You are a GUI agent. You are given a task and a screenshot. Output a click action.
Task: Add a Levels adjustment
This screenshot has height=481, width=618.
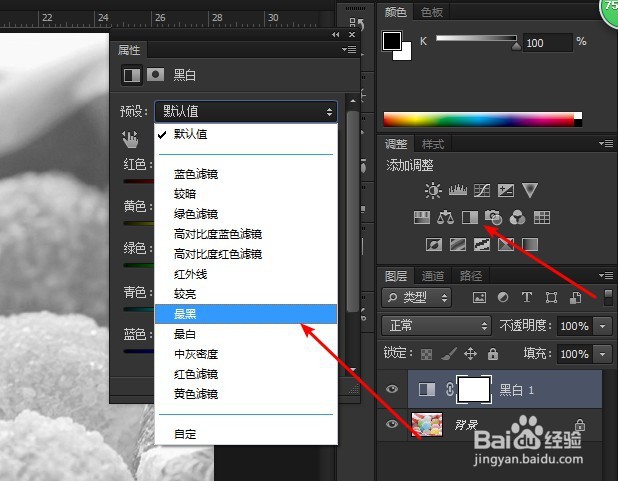pos(458,190)
